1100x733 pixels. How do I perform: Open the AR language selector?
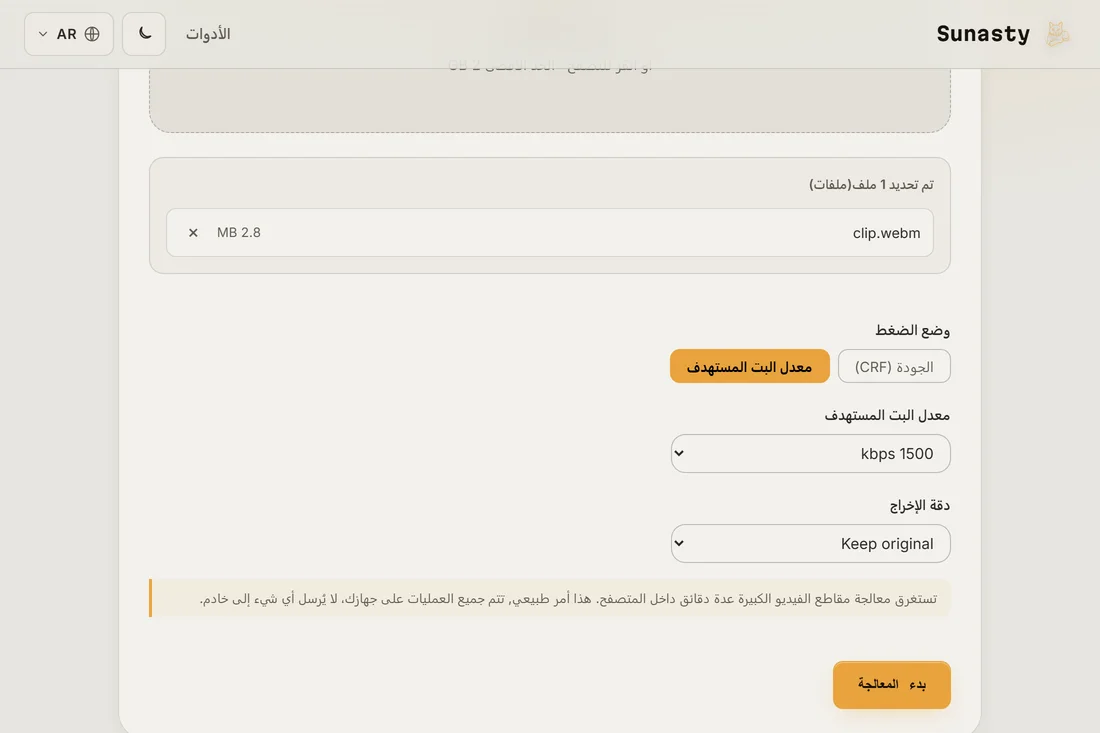[x=69, y=34]
